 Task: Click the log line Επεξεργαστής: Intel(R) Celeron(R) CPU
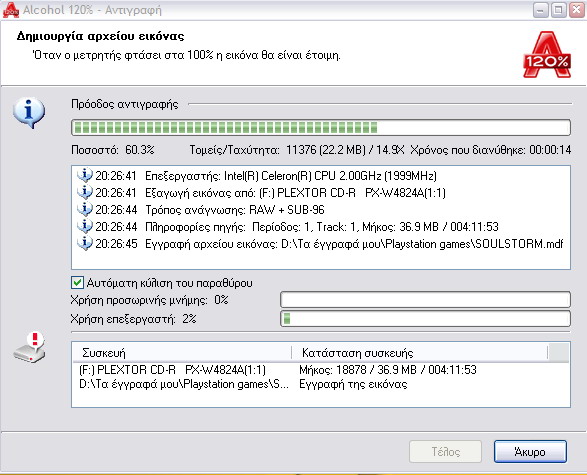[291, 176]
